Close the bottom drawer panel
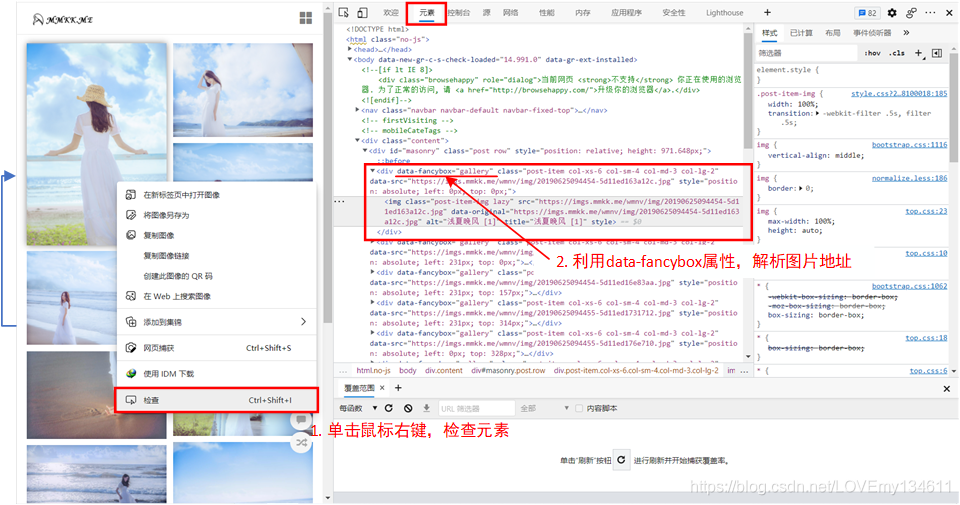 947,389
